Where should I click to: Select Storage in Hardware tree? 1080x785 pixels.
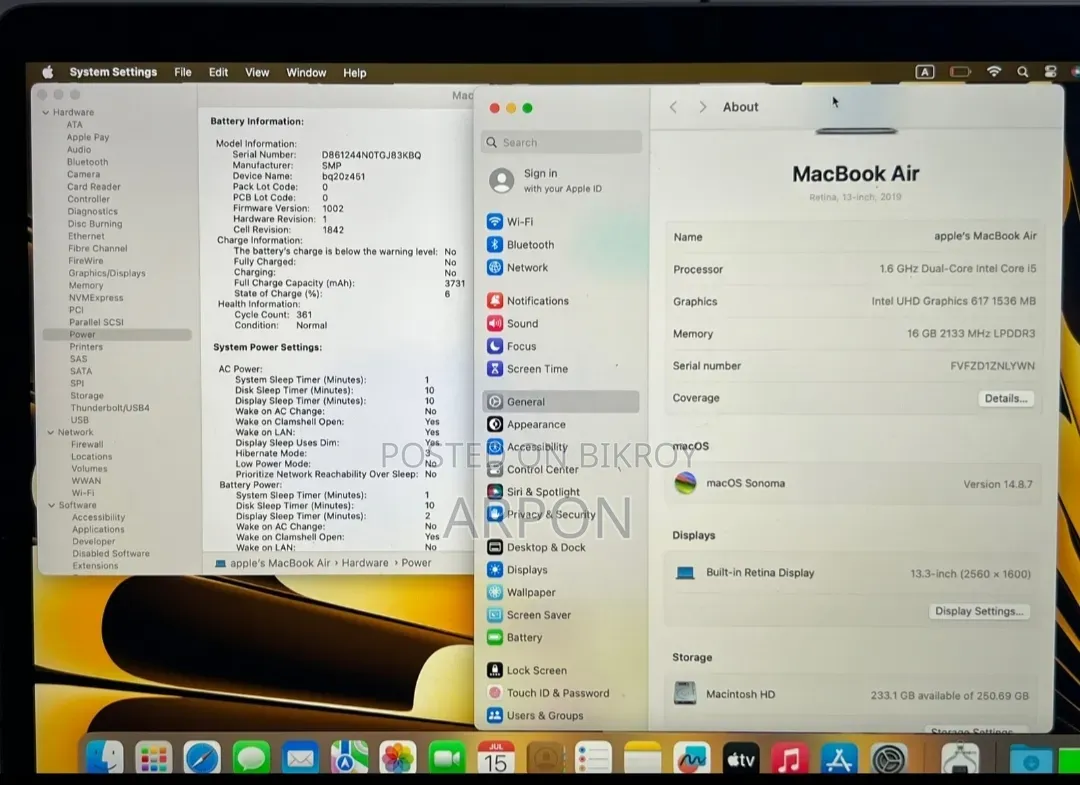pyautogui.click(x=87, y=395)
